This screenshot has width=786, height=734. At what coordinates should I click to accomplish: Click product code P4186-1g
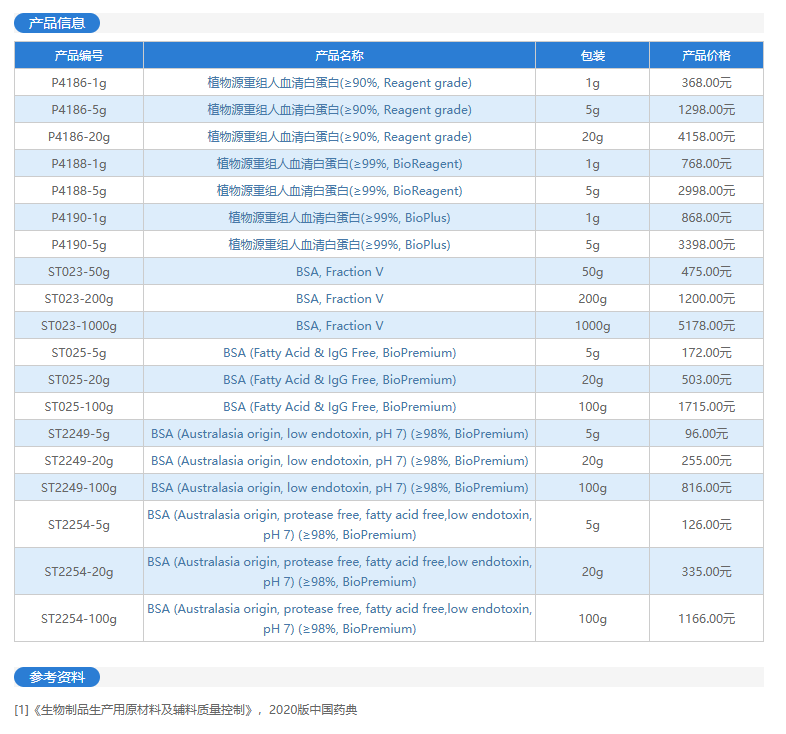tap(79, 83)
